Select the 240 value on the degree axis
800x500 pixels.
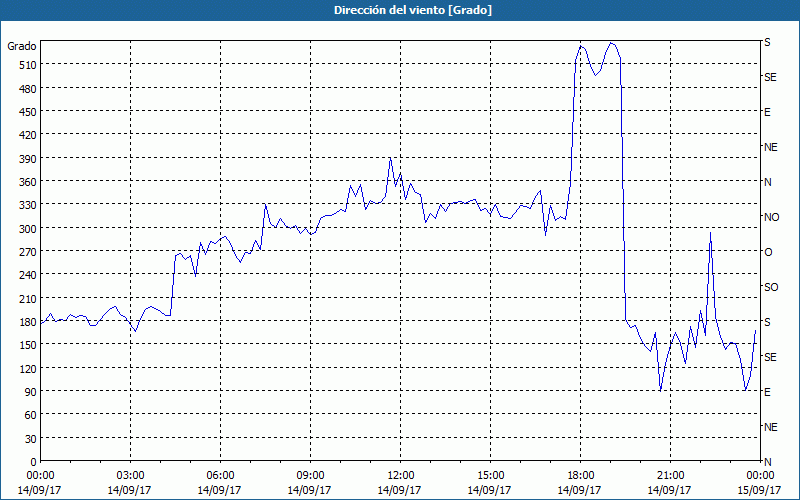(28, 275)
